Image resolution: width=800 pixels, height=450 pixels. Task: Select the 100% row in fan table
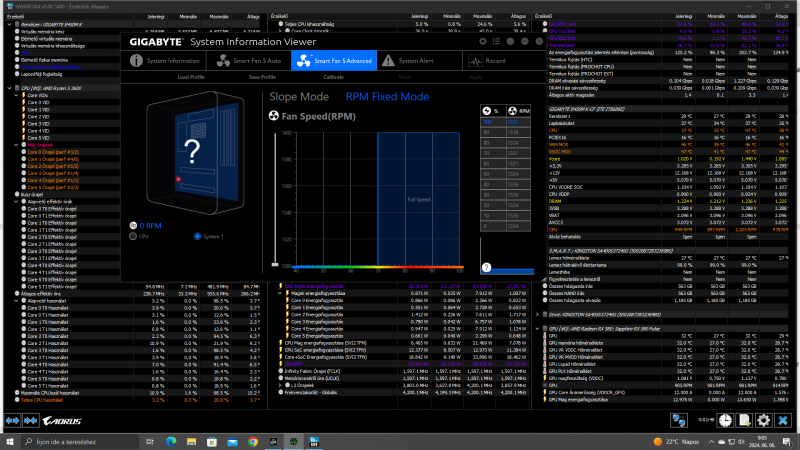click(505, 122)
